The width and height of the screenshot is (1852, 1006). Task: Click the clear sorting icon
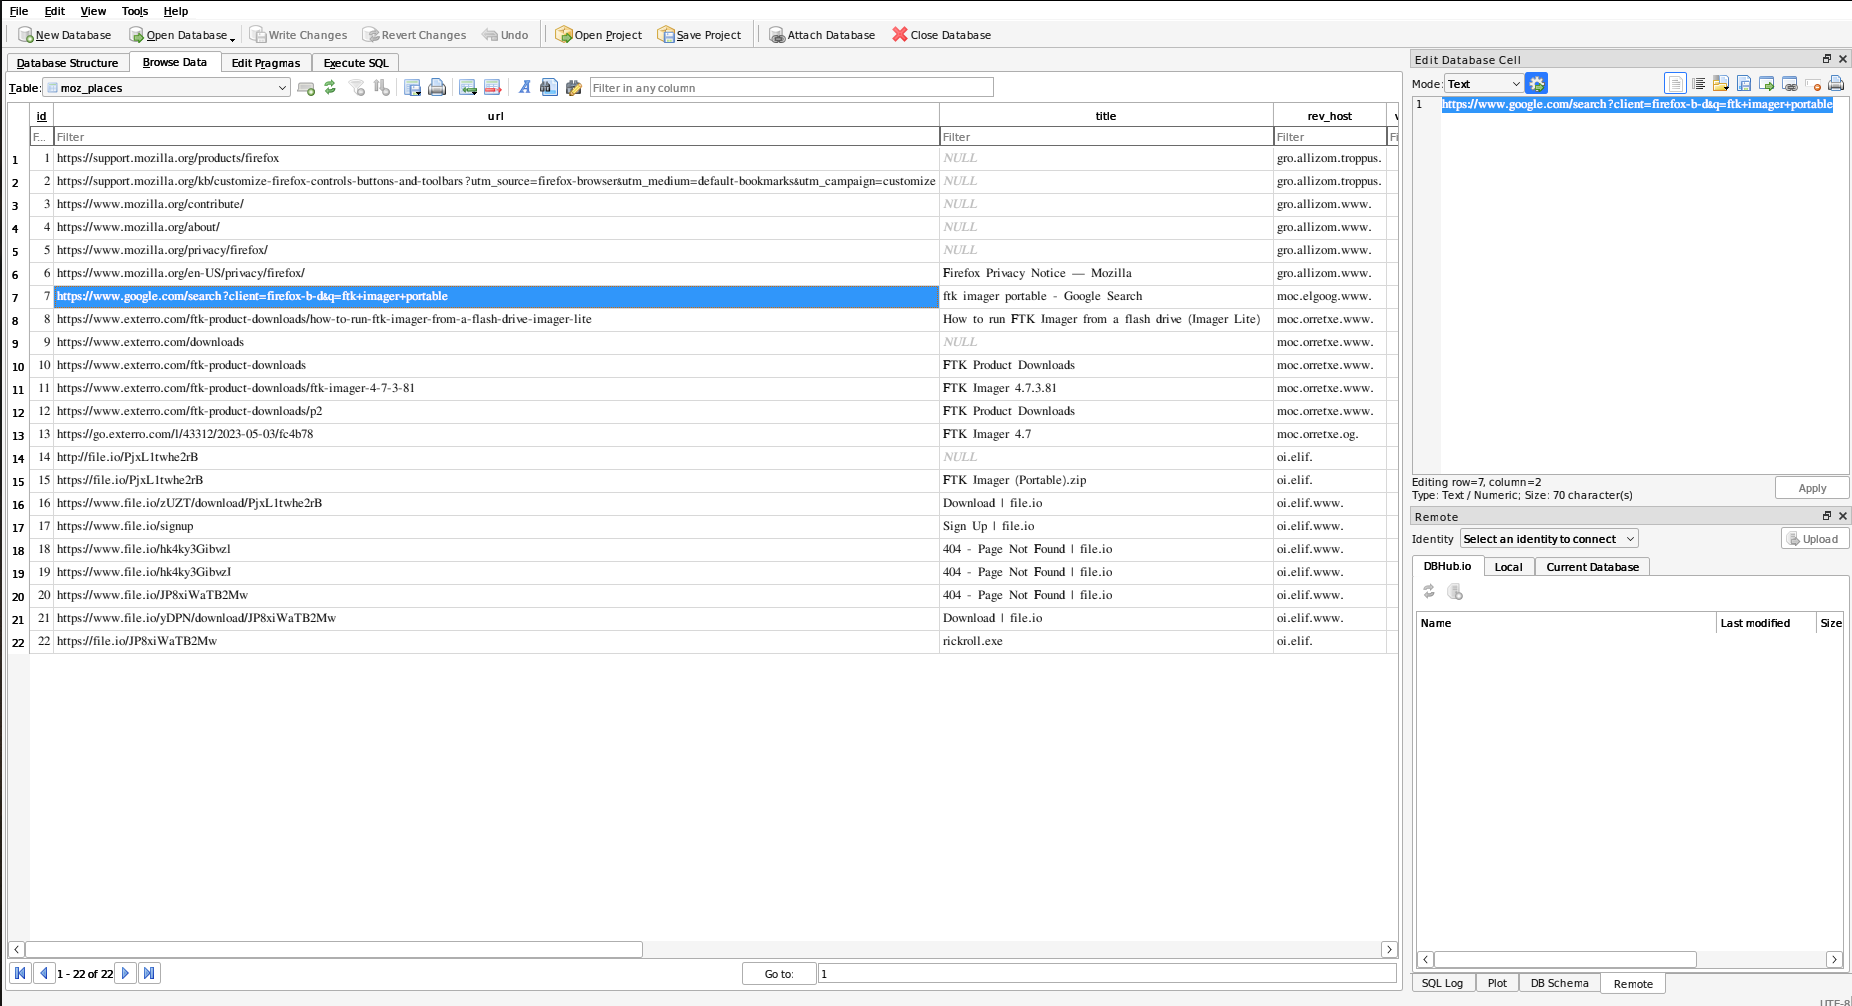coord(381,88)
